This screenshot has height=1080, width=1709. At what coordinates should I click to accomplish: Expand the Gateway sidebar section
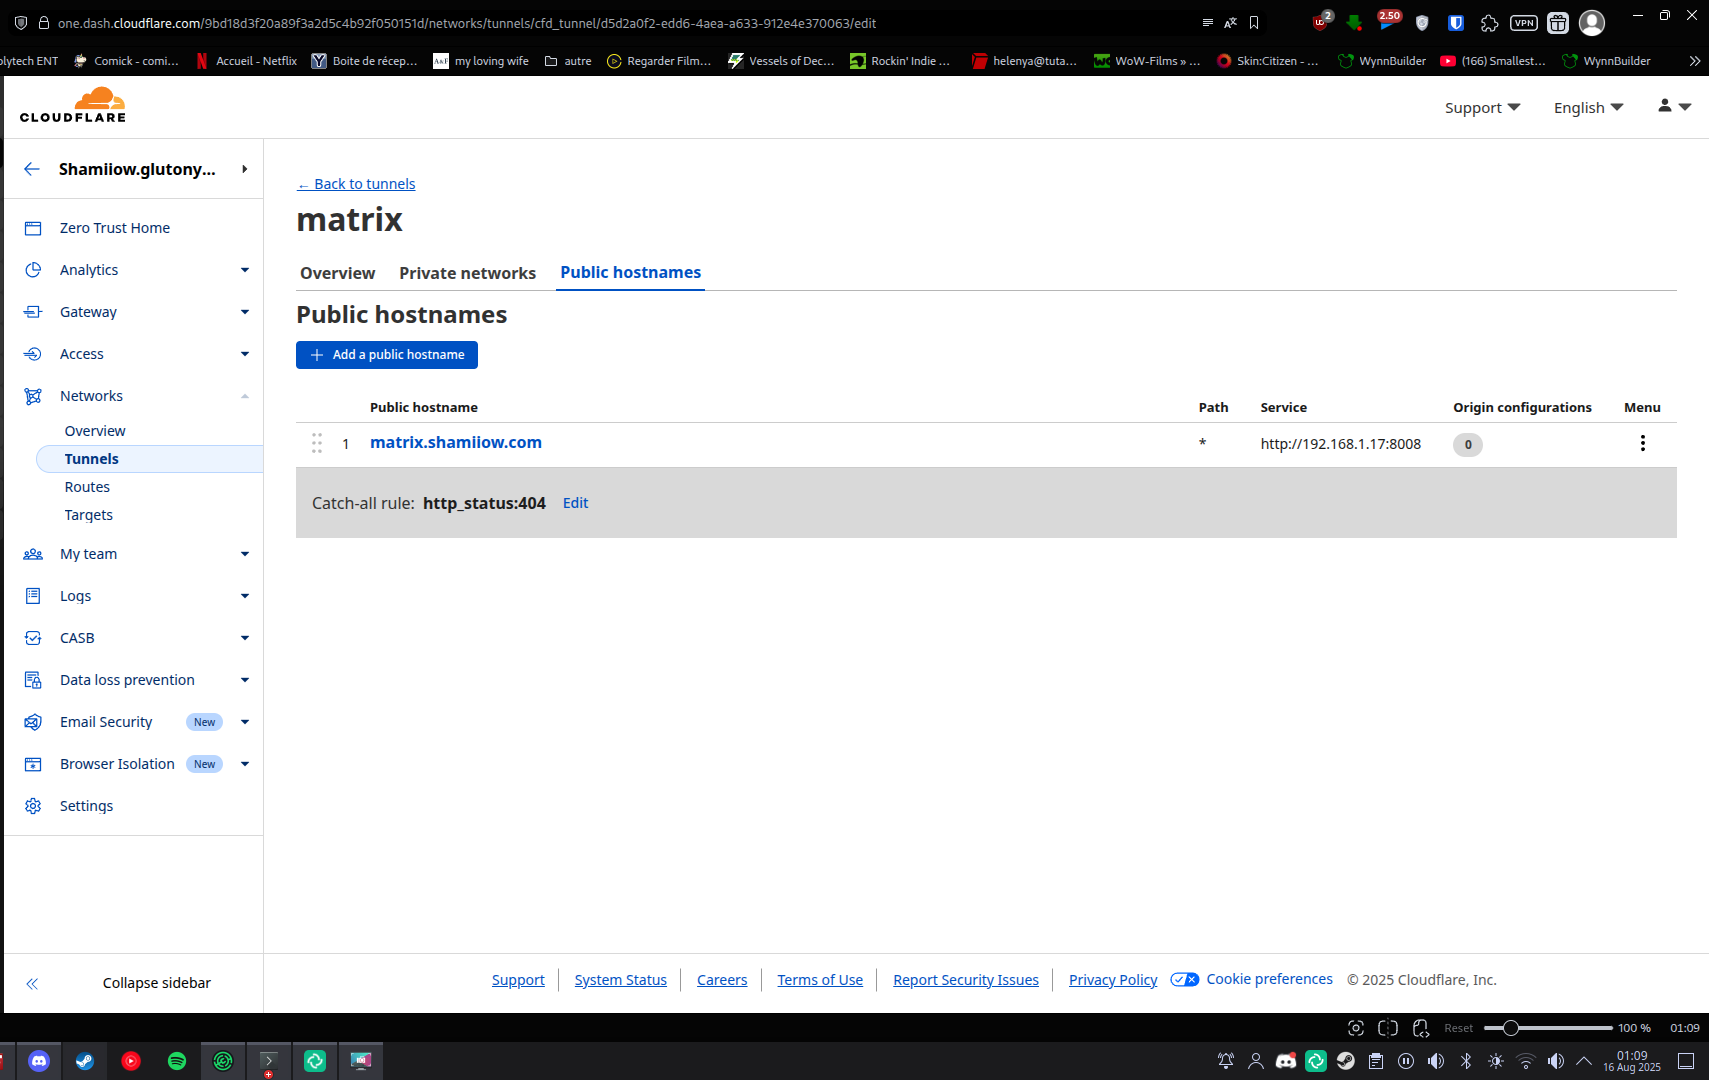(245, 312)
